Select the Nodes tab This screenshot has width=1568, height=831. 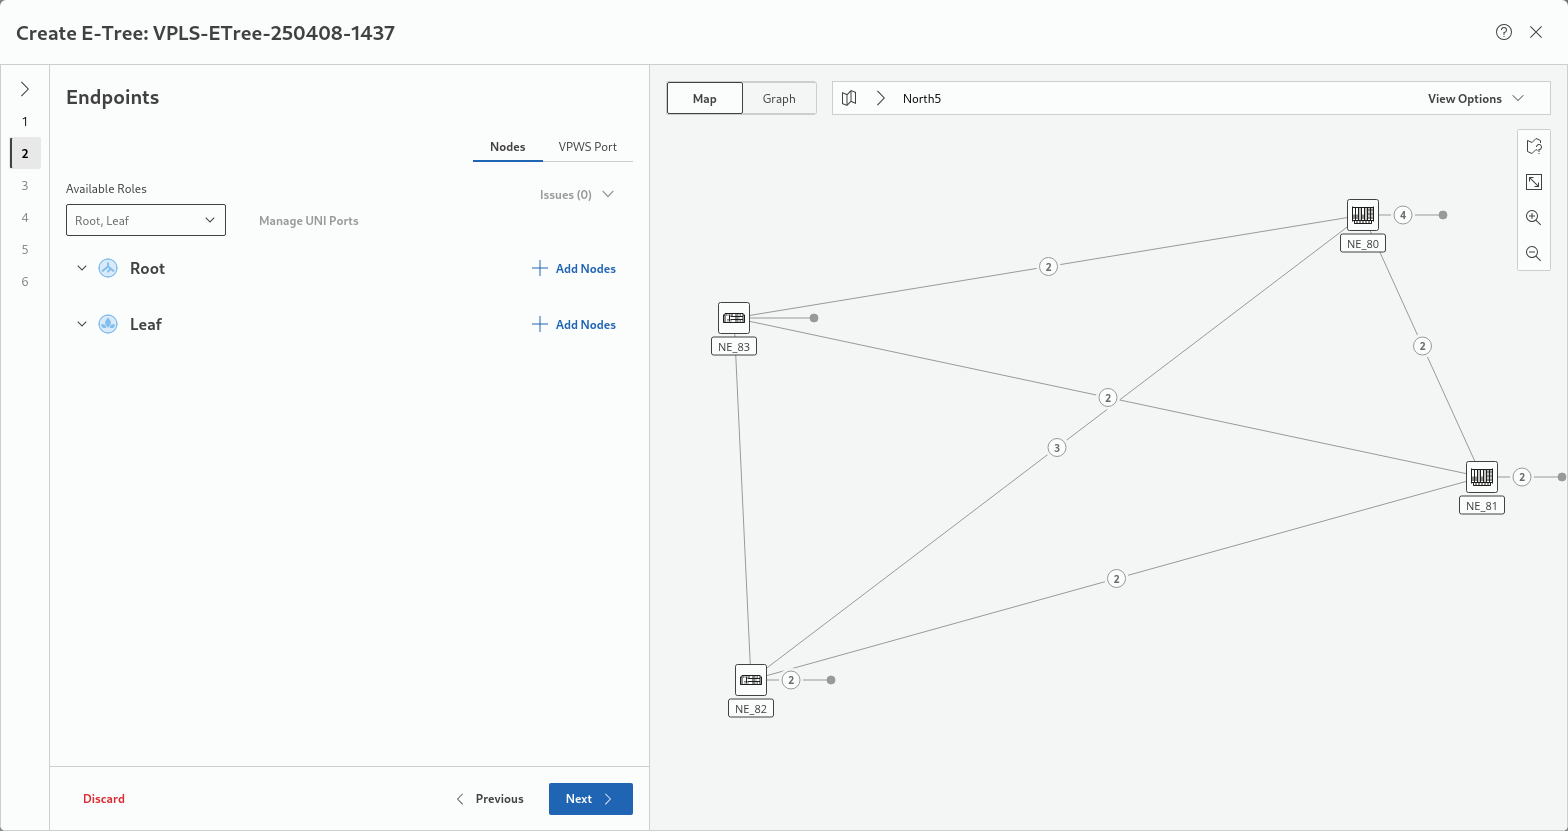coord(507,147)
